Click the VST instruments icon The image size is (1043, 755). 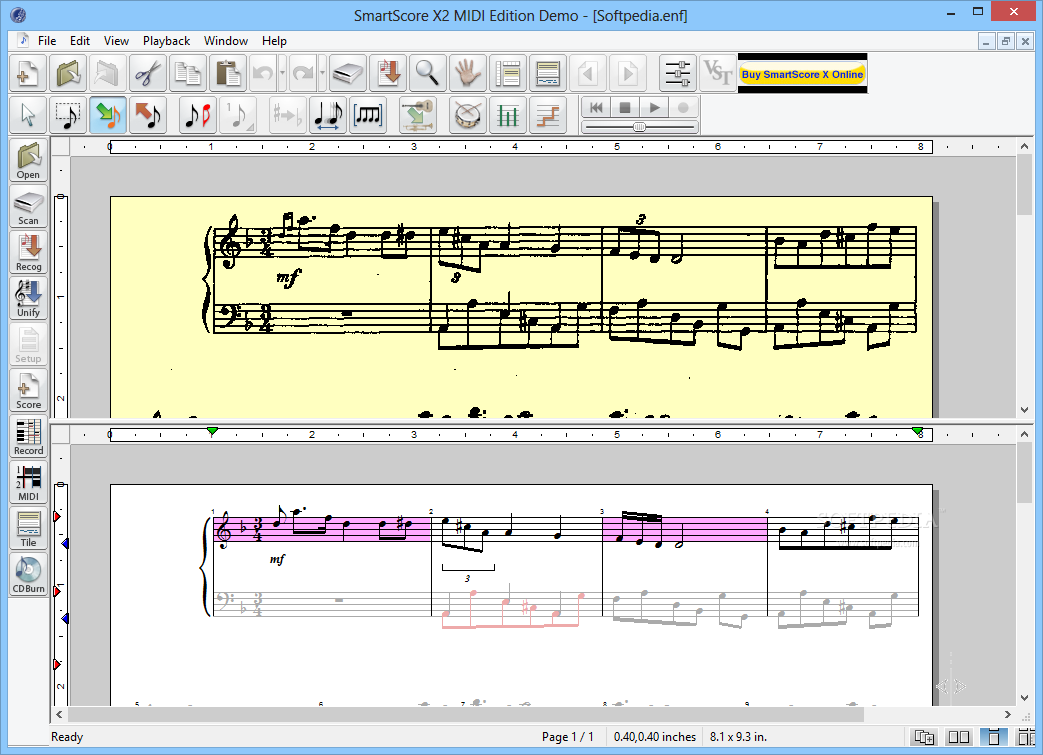[717, 73]
